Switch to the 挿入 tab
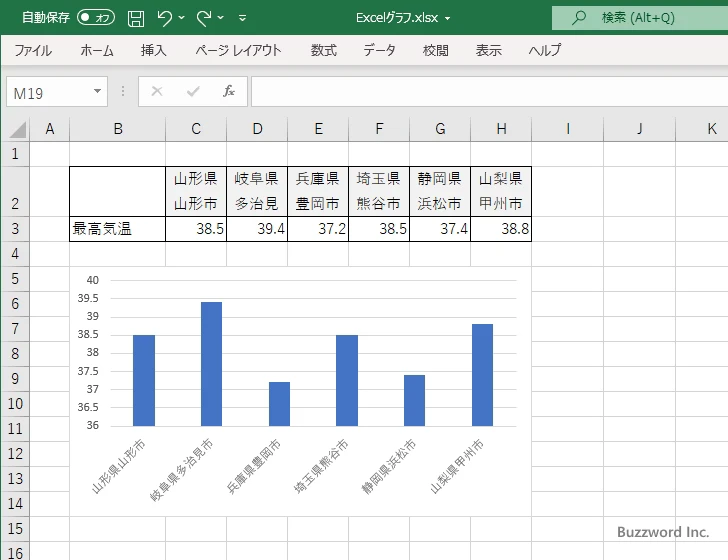This screenshot has width=728, height=560. tap(154, 50)
